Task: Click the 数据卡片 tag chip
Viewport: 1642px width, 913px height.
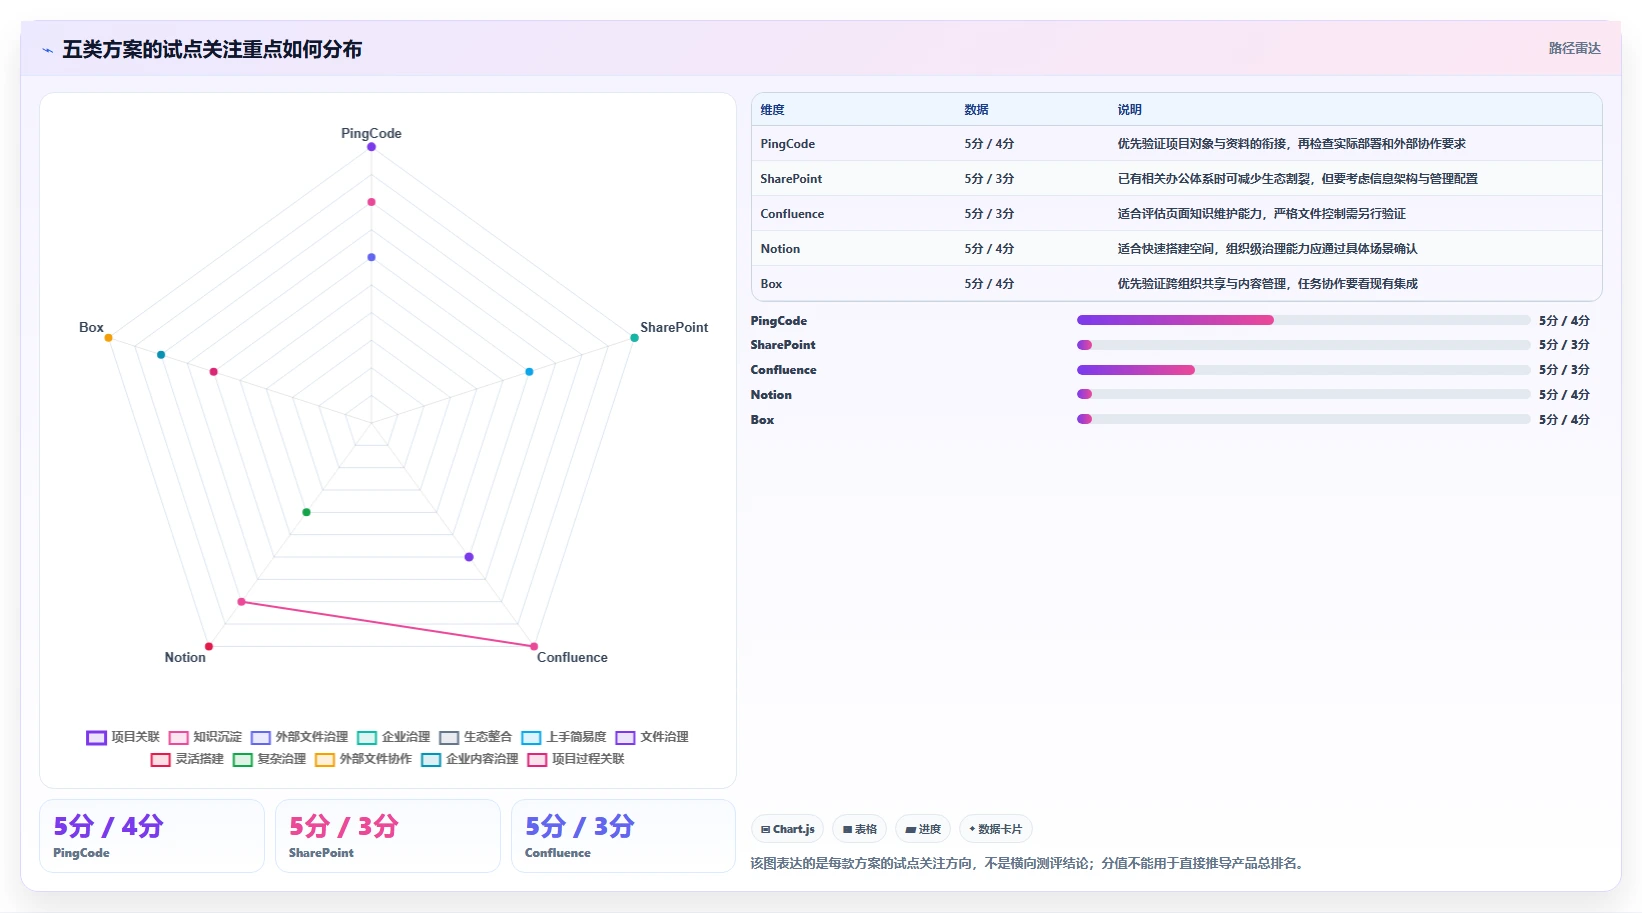Action: pos(996,829)
